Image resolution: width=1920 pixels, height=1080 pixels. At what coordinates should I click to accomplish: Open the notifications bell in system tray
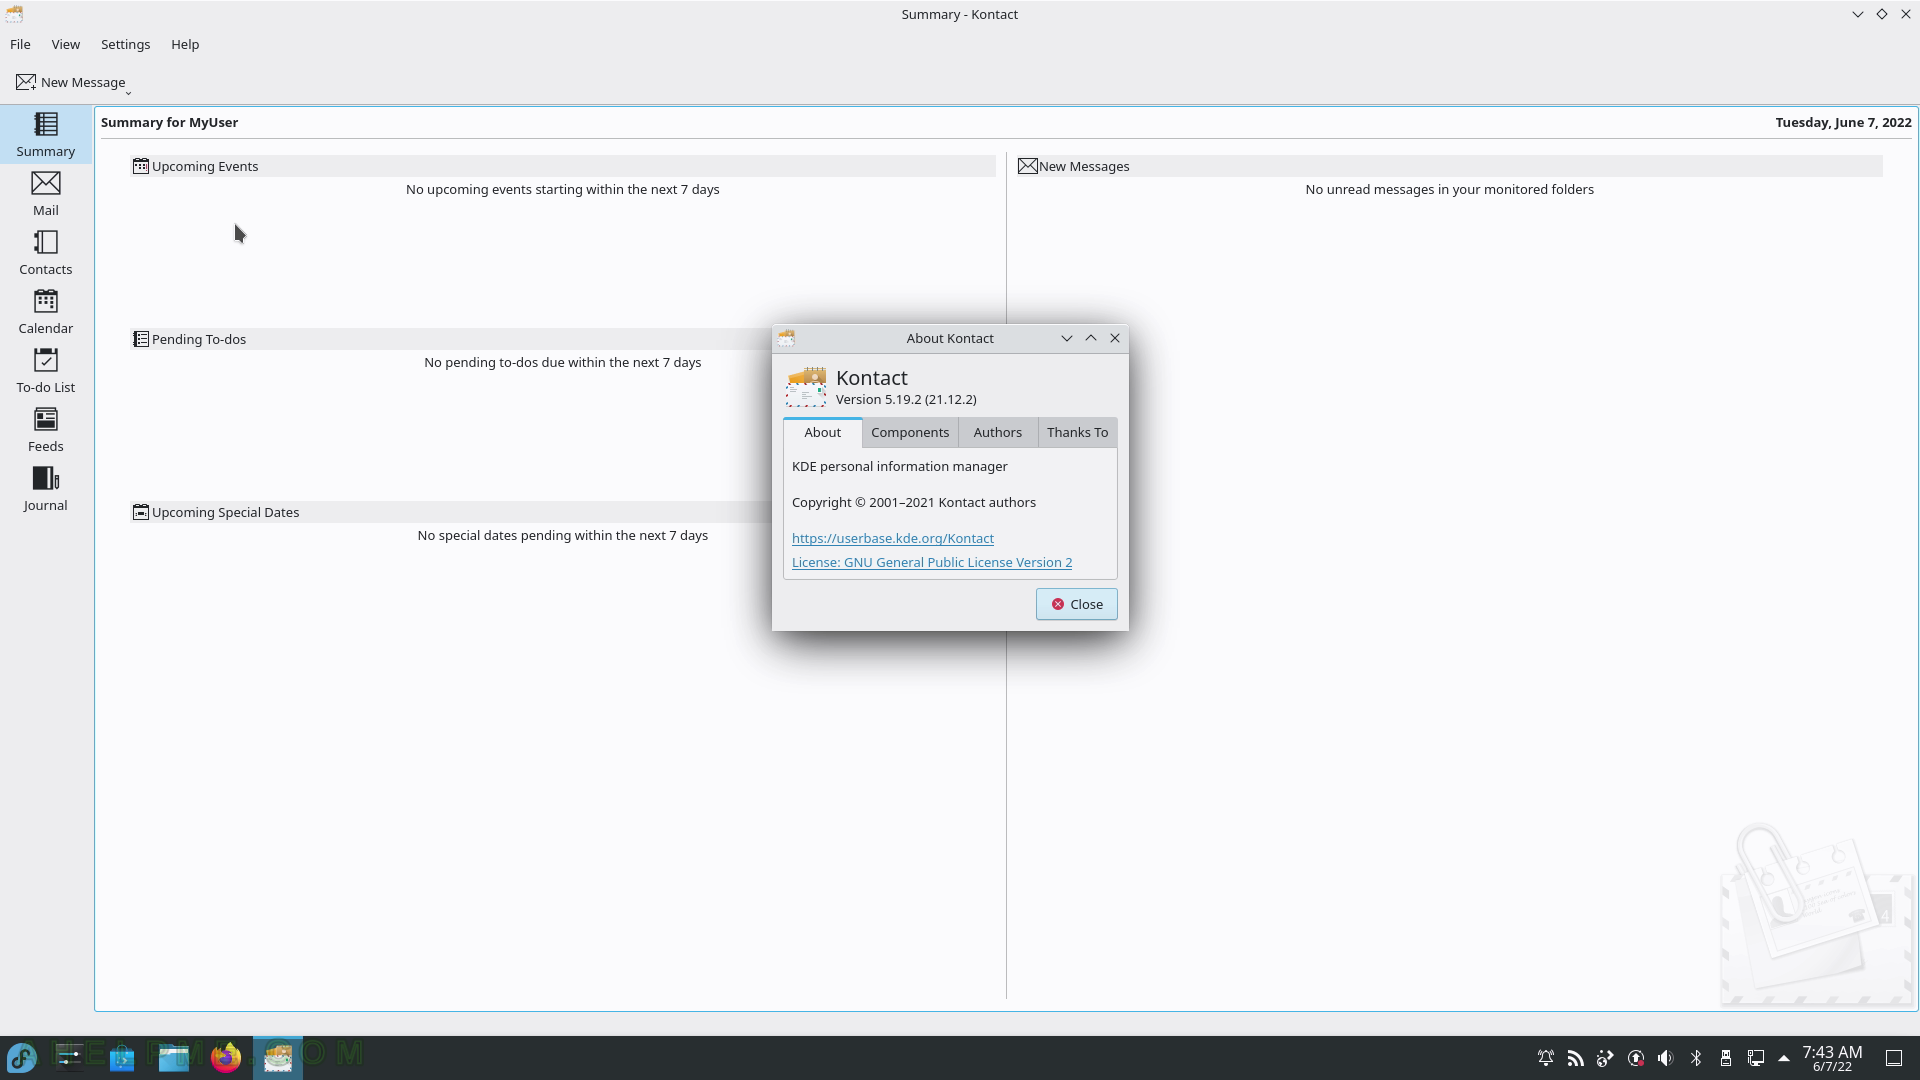point(1545,1058)
